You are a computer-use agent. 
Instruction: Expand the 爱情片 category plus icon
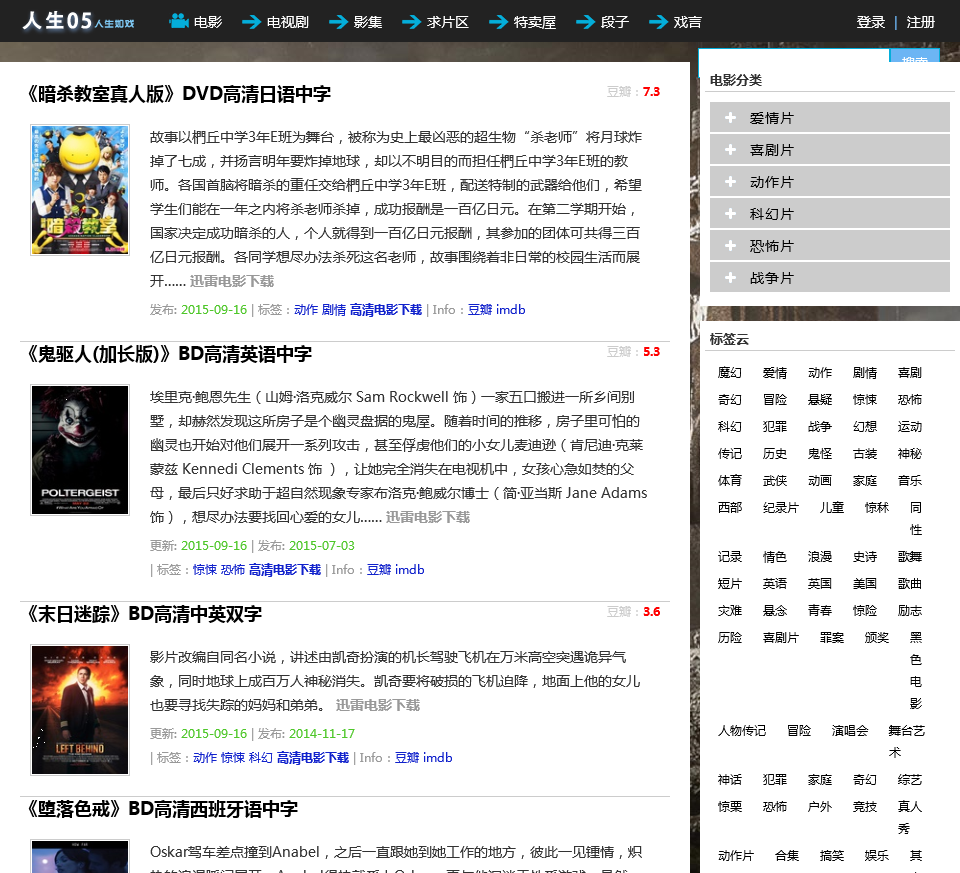730,118
